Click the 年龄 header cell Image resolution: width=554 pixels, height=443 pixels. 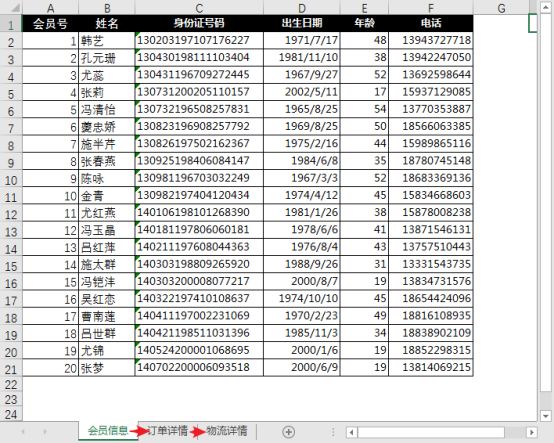pos(364,23)
